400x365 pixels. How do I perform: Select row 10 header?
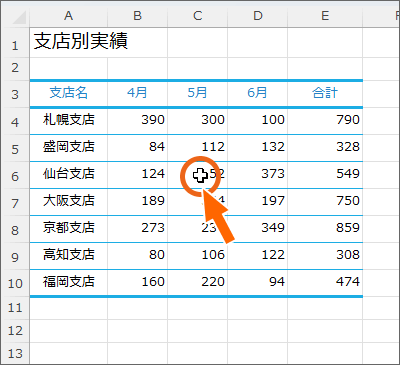pos(15,283)
